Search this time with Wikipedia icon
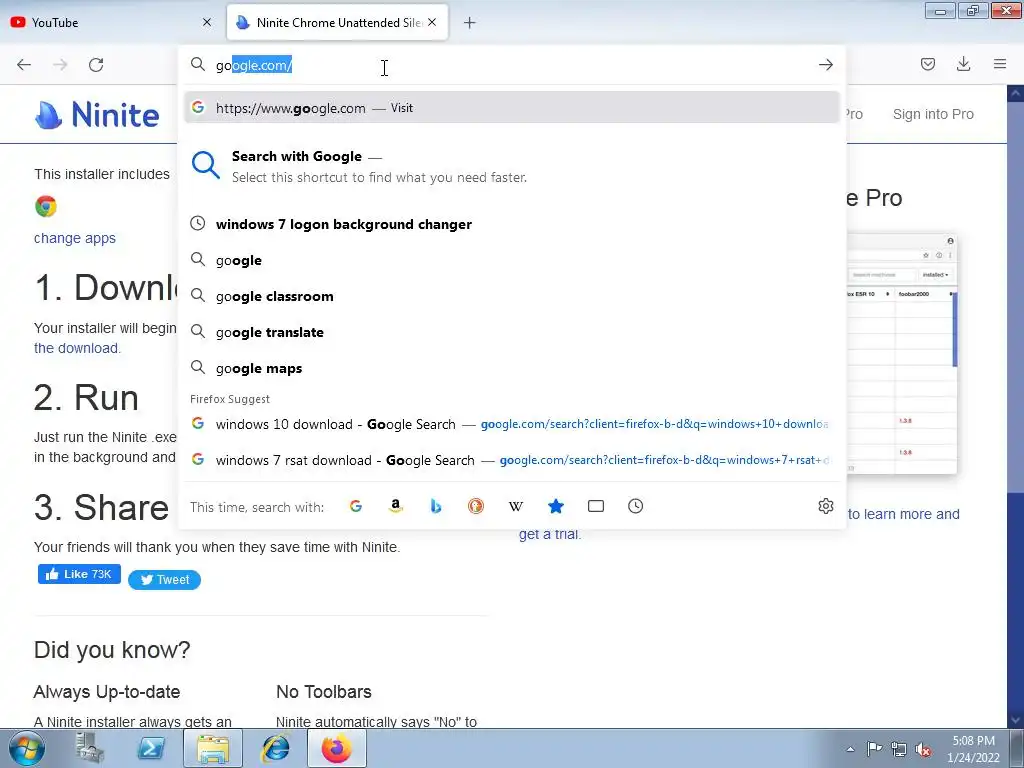 point(515,506)
